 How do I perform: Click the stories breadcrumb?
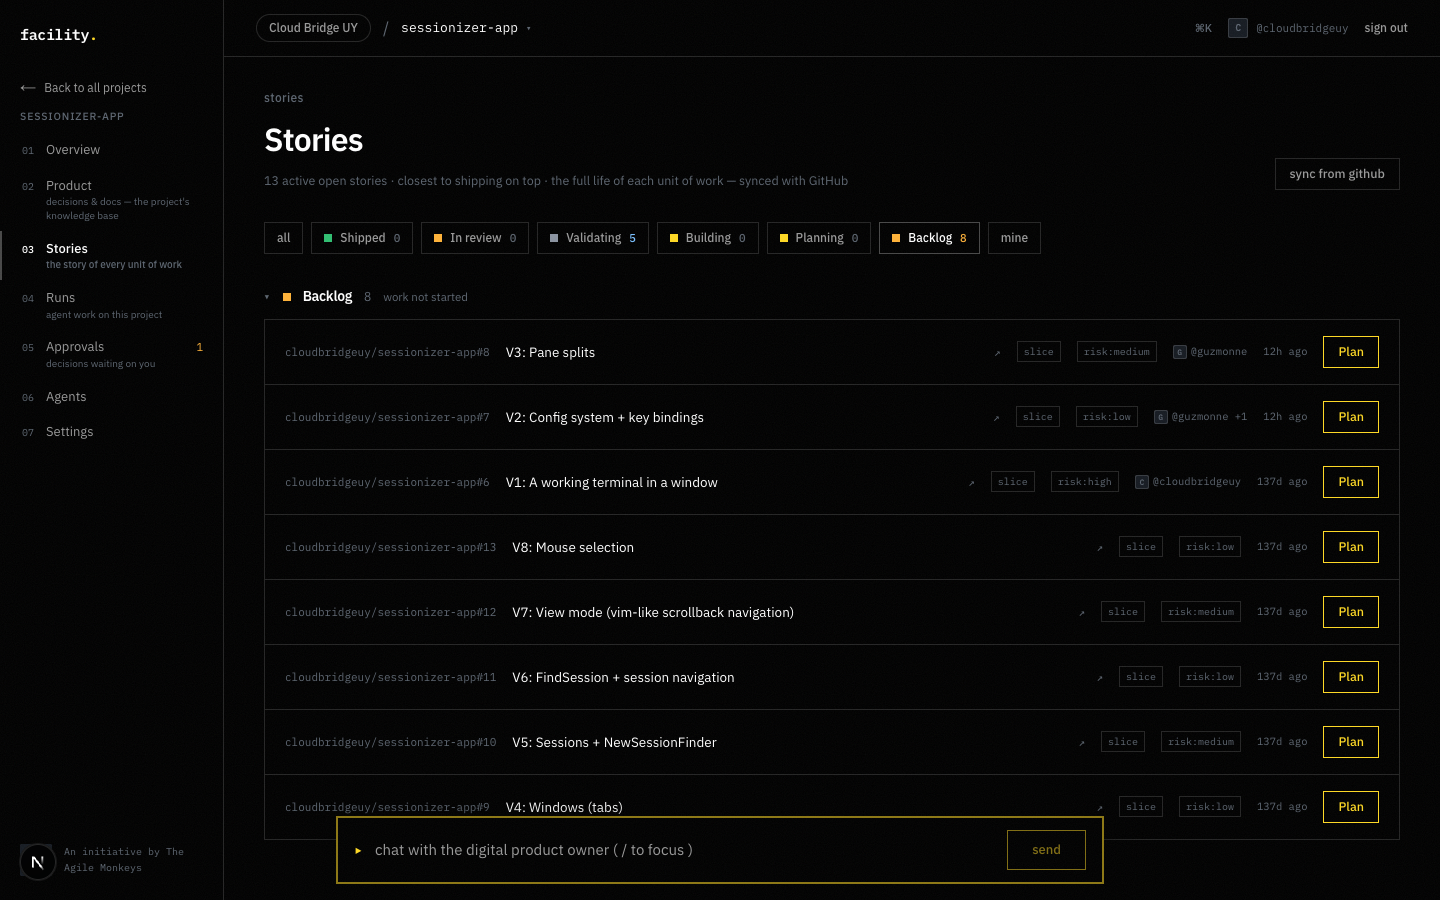(283, 98)
